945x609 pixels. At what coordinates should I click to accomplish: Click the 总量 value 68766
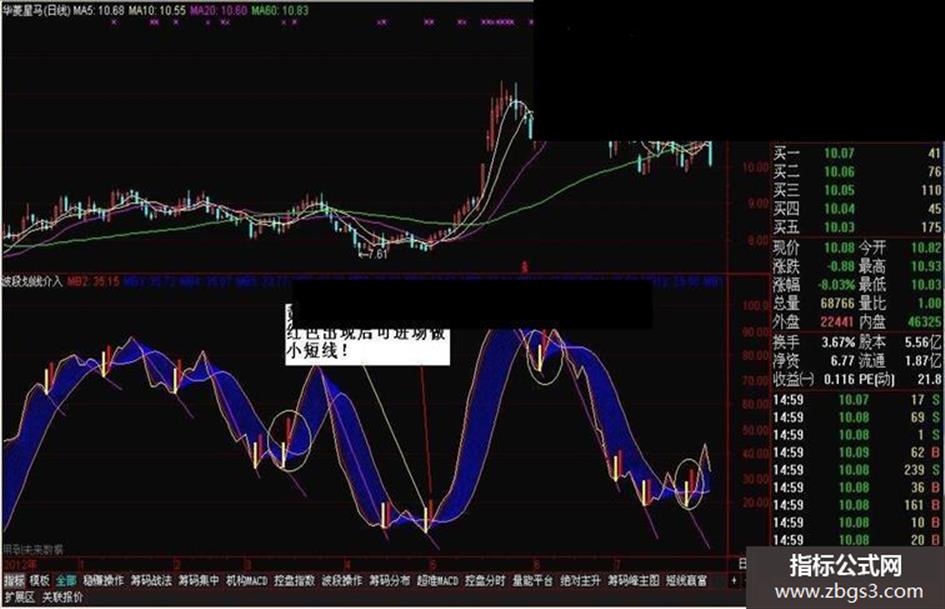click(x=837, y=303)
